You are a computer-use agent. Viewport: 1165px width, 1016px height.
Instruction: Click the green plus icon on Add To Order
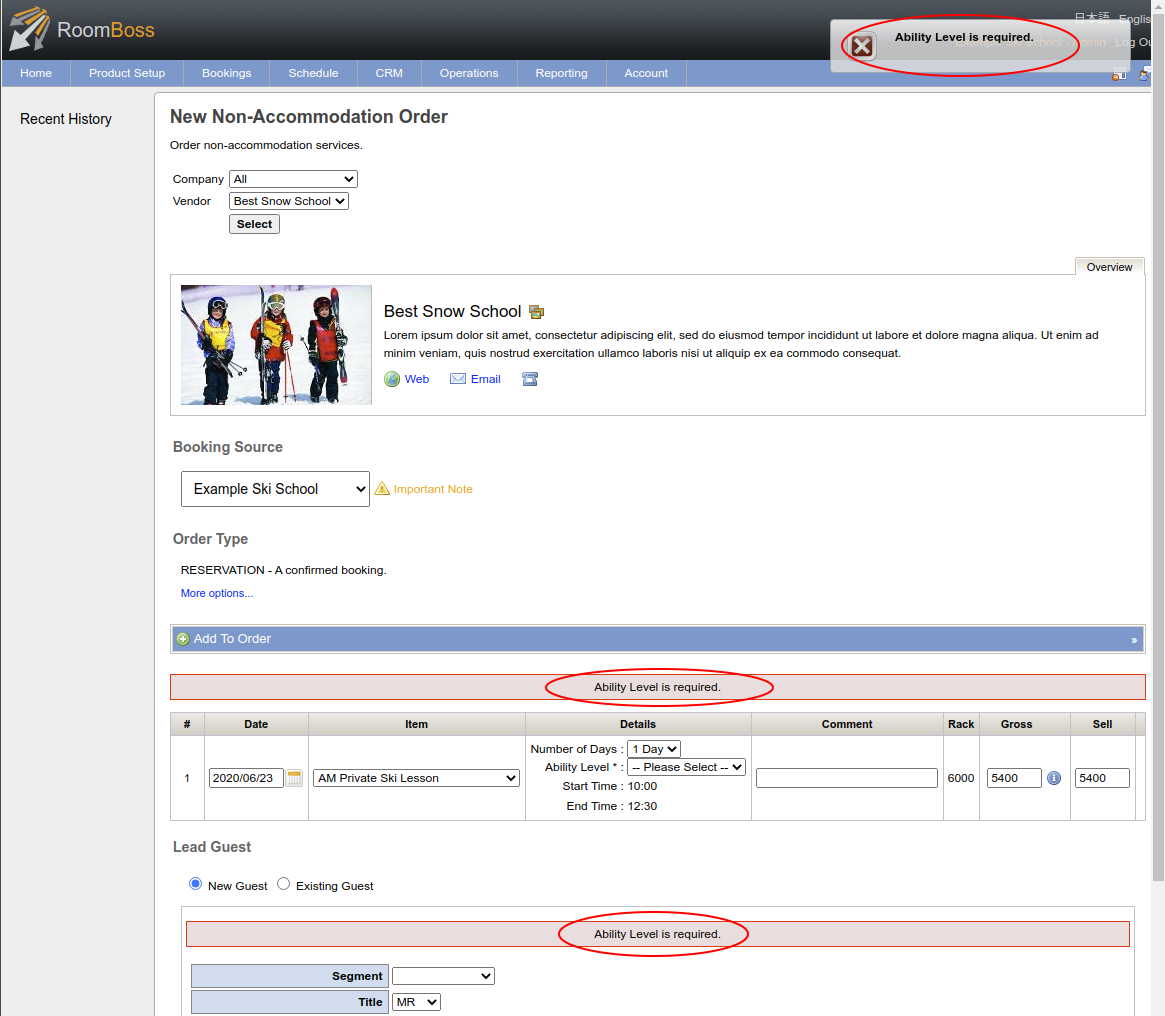pyautogui.click(x=183, y=638)
